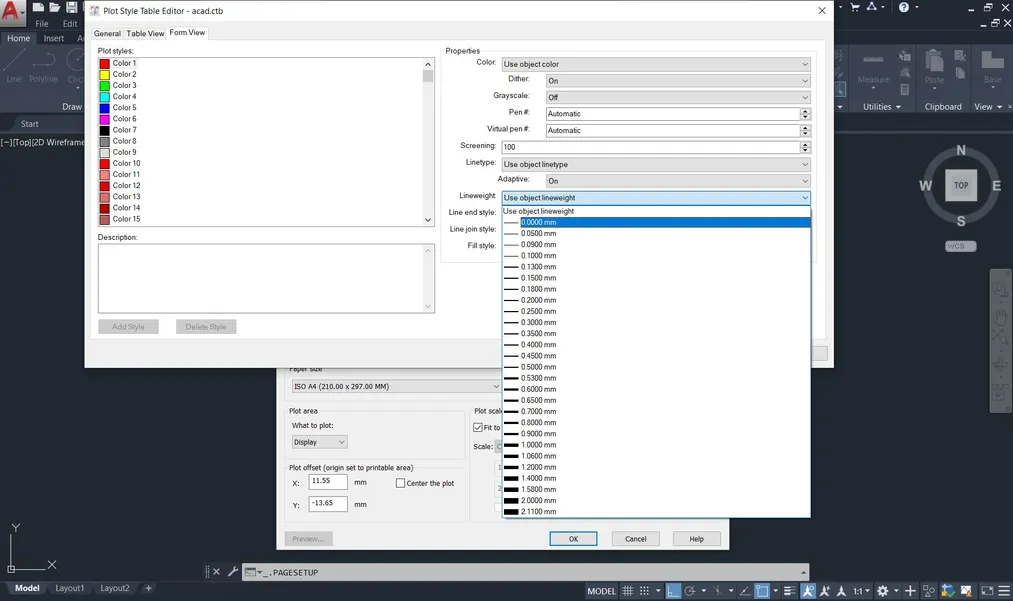Click the Workspace switching gear icon
This screenshot has height=601, width=1013.
coord(881,591)
